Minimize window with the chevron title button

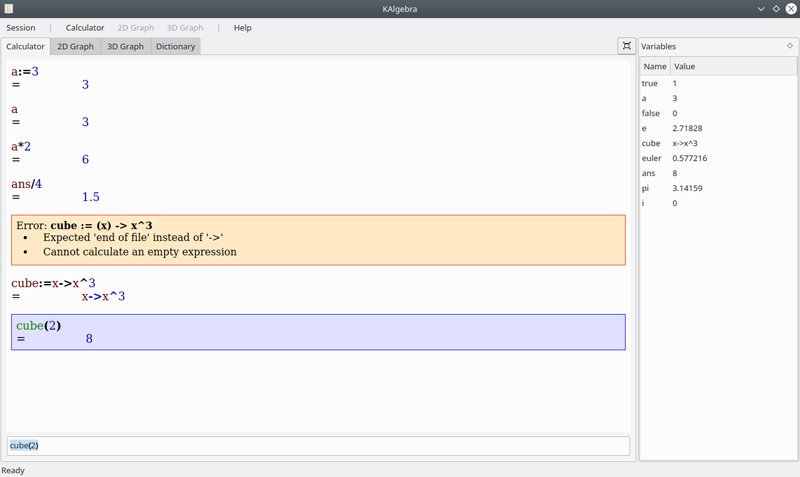(x=761, y=9)
